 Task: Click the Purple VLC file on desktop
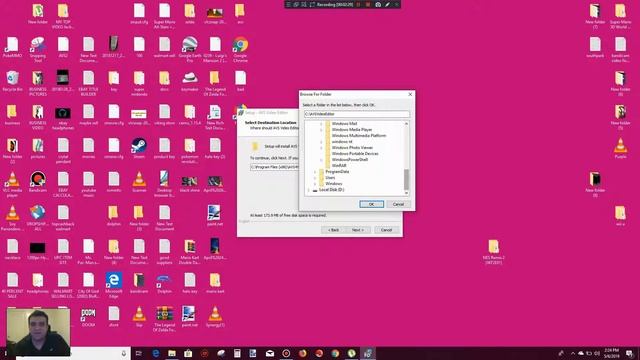[620, 149]
